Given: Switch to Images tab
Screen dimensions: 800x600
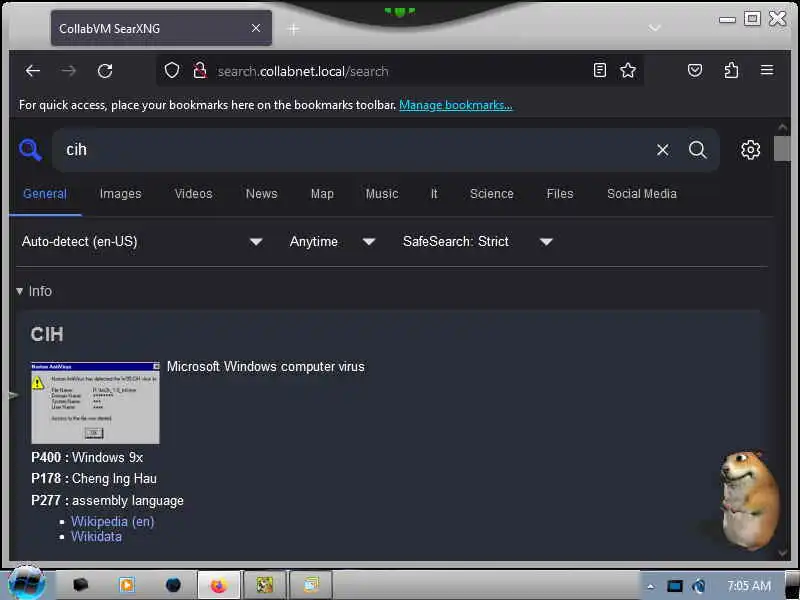Looking at the screenshot, I should pyautogui.click(x=120, y=194).
